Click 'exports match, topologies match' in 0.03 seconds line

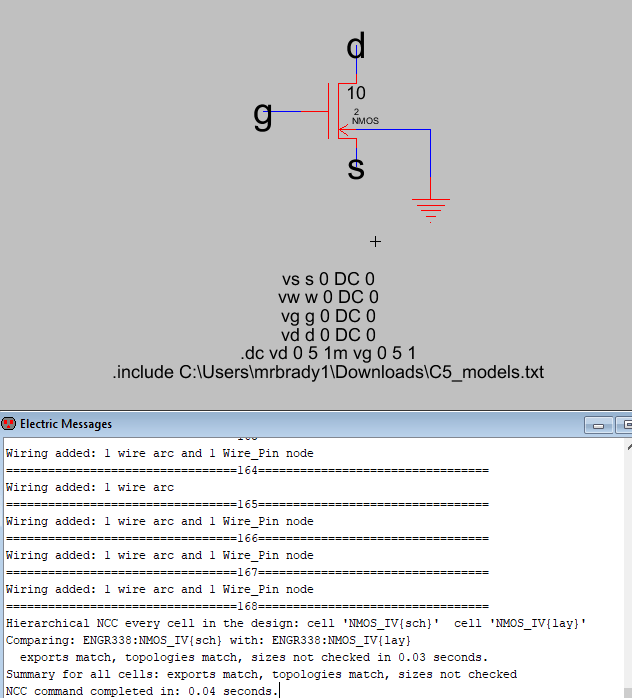(x=254, y=657)
